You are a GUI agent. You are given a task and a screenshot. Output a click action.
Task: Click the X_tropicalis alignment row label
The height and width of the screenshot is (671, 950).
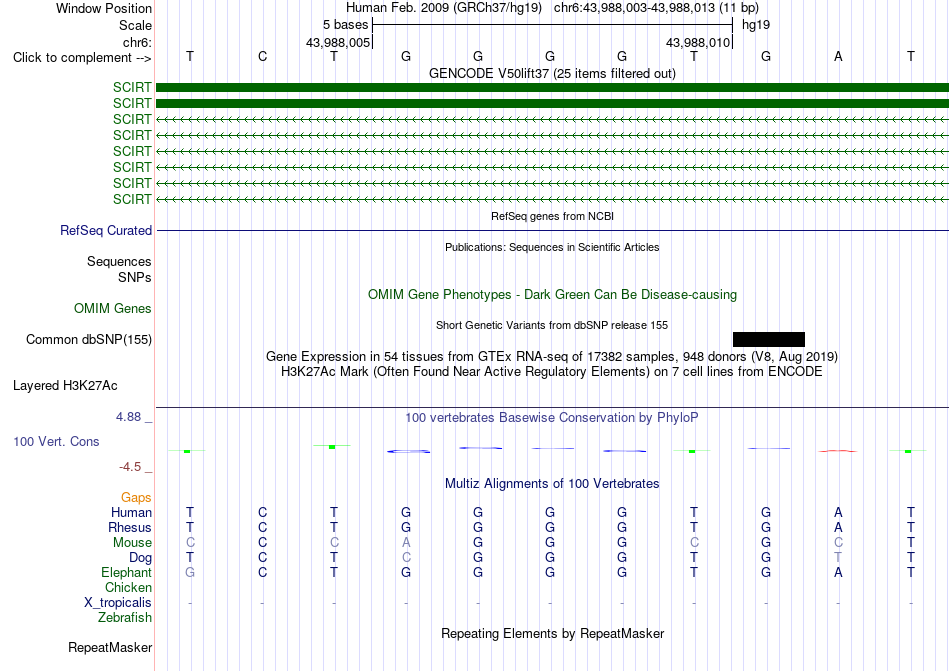[118, 603]
